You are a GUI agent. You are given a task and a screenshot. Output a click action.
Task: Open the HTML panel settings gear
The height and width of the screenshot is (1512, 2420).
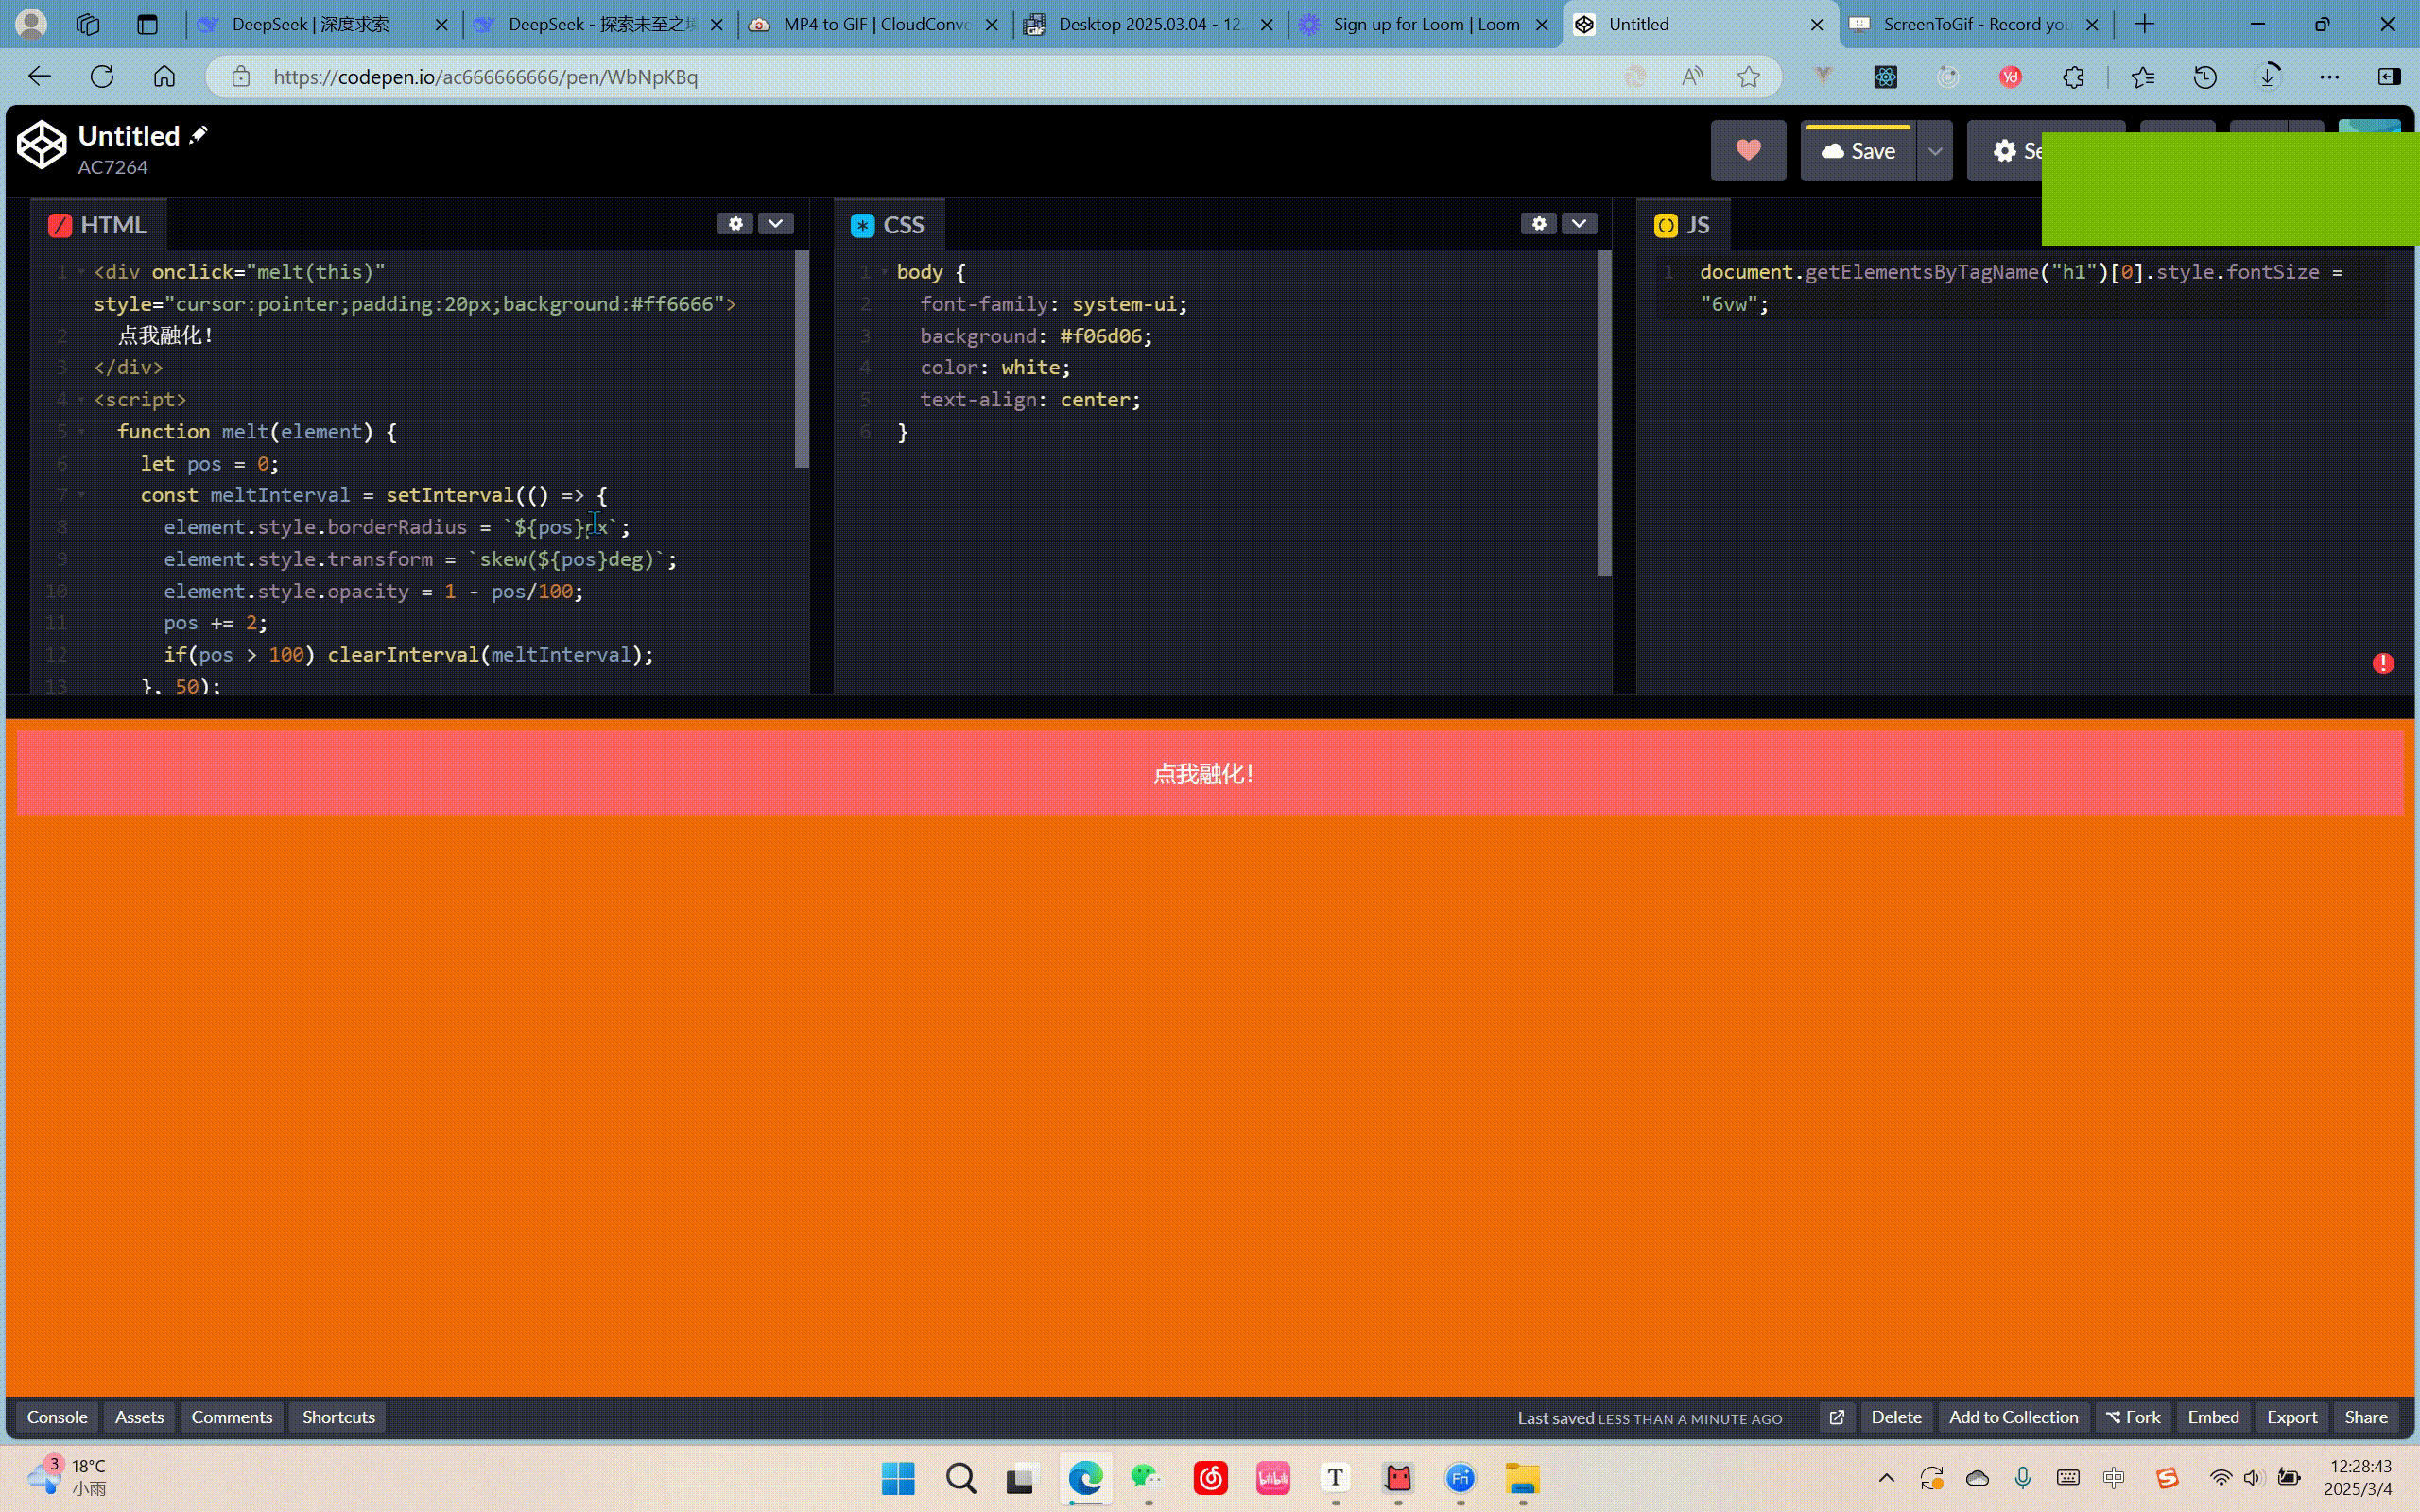coord(736,223)
